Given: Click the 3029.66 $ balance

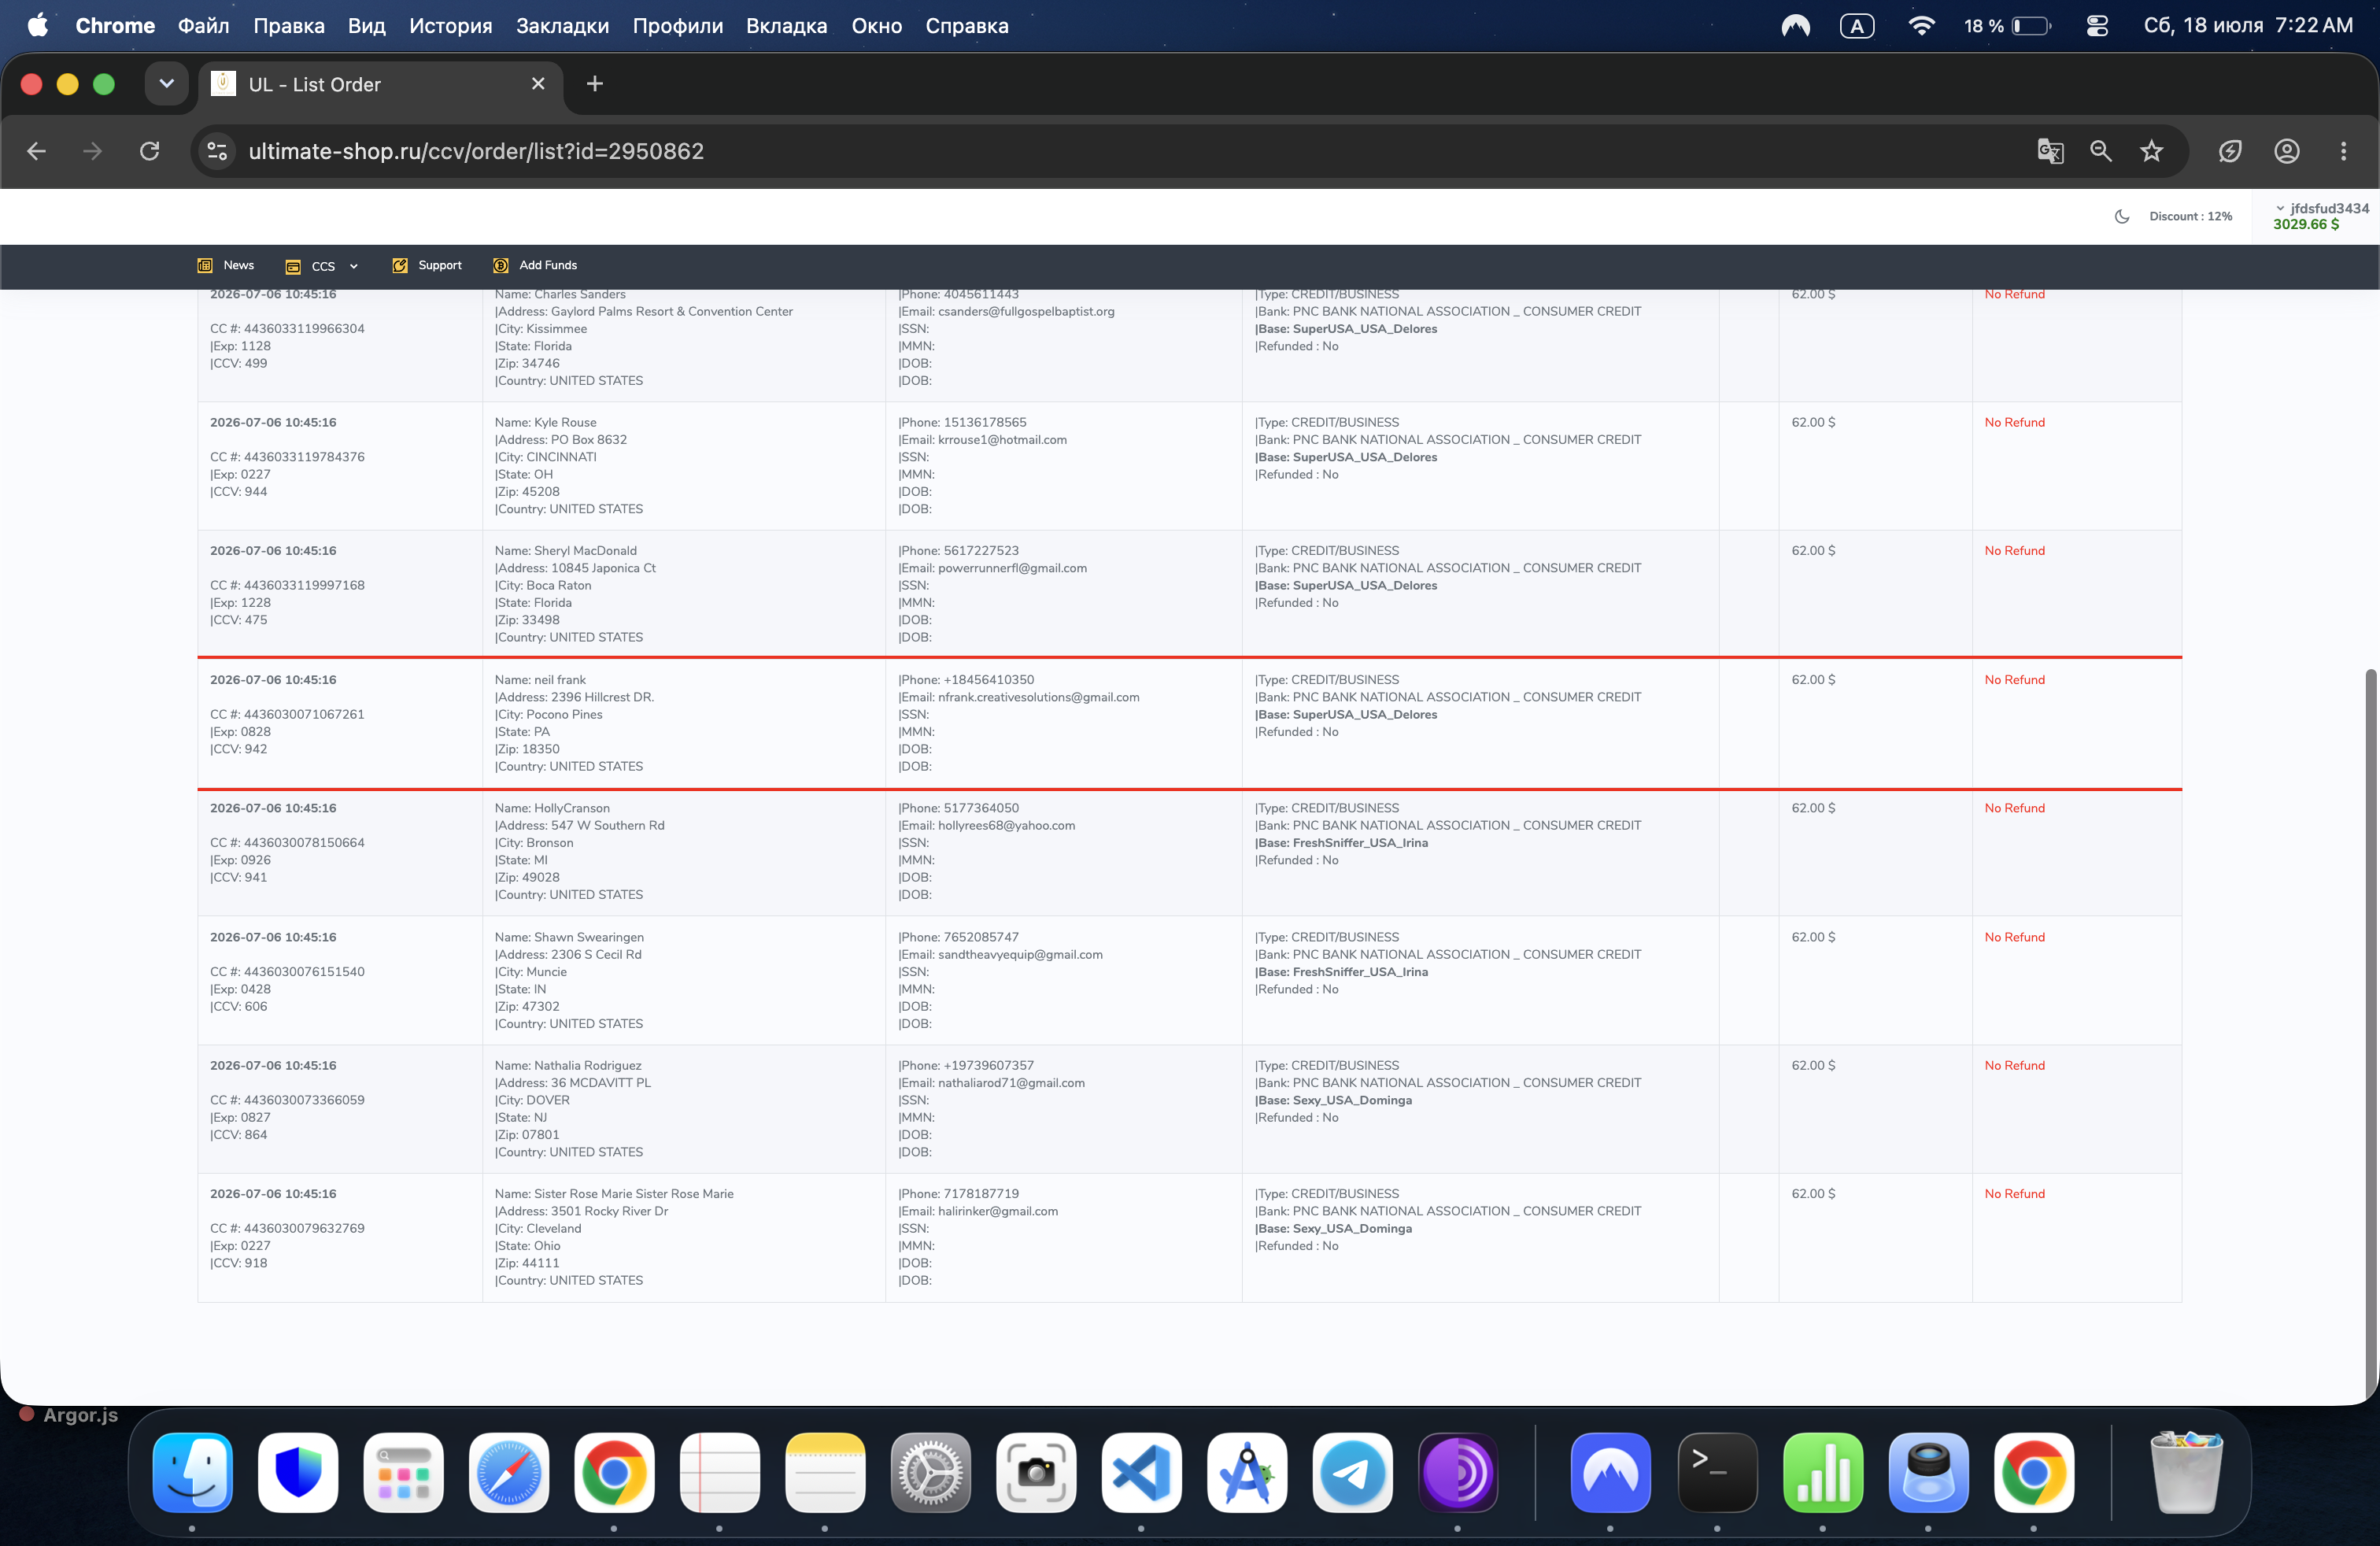Looking at the screenshot, I should 2306,225.
